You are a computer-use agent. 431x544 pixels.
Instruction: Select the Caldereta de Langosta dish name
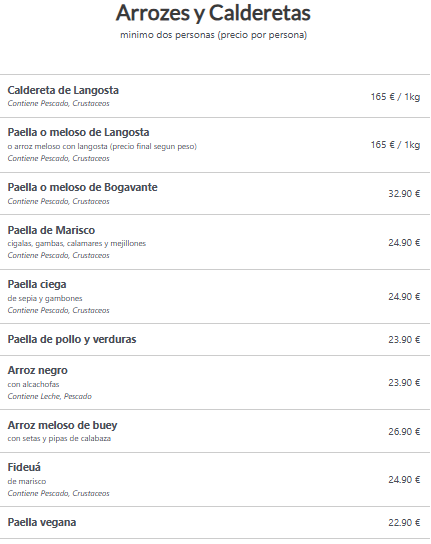(x=63, y=90)
